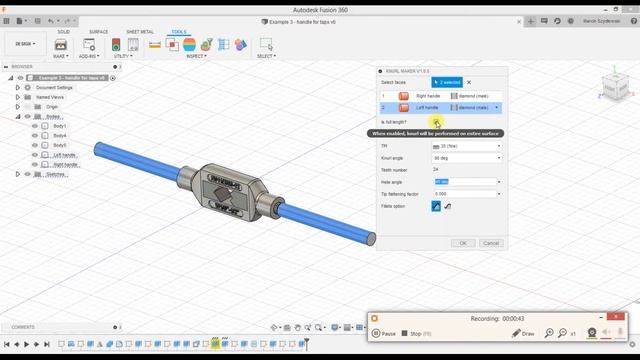The height and width of the screenshot is (360, 640).
Task: Click the Save icon in top bar
Action: tap(38, 21)
